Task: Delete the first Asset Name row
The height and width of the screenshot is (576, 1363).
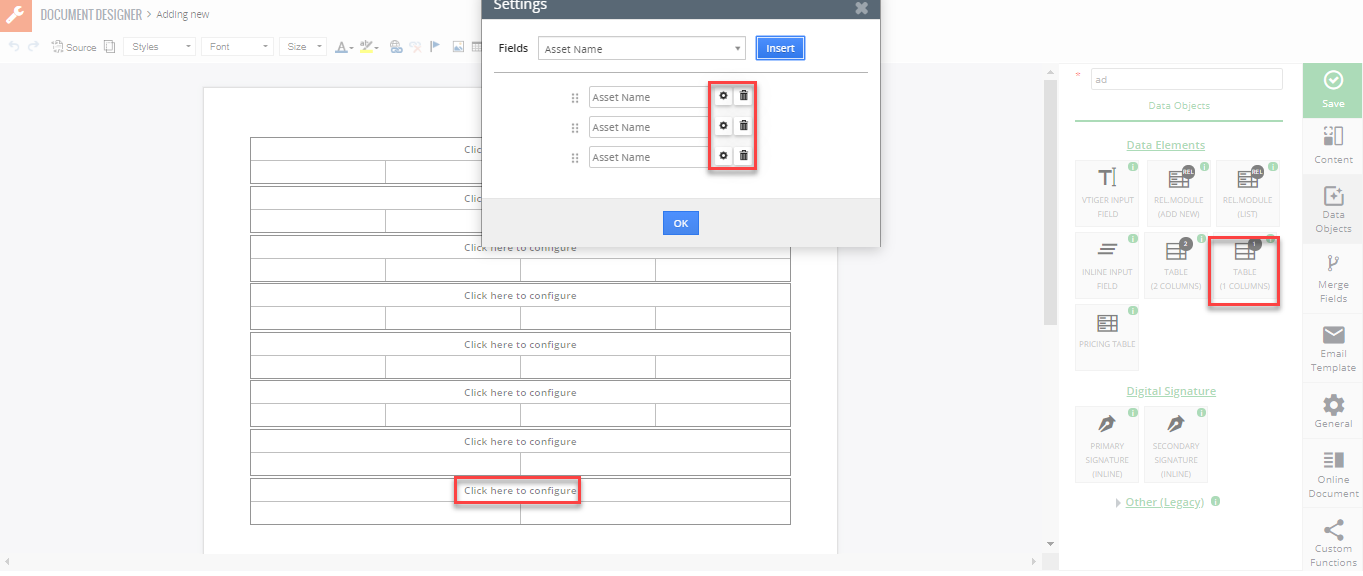Action: [743, 96]
